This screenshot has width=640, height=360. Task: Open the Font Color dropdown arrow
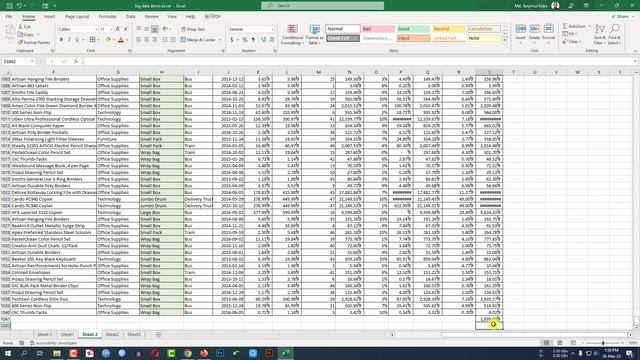(x=127, y=40)
